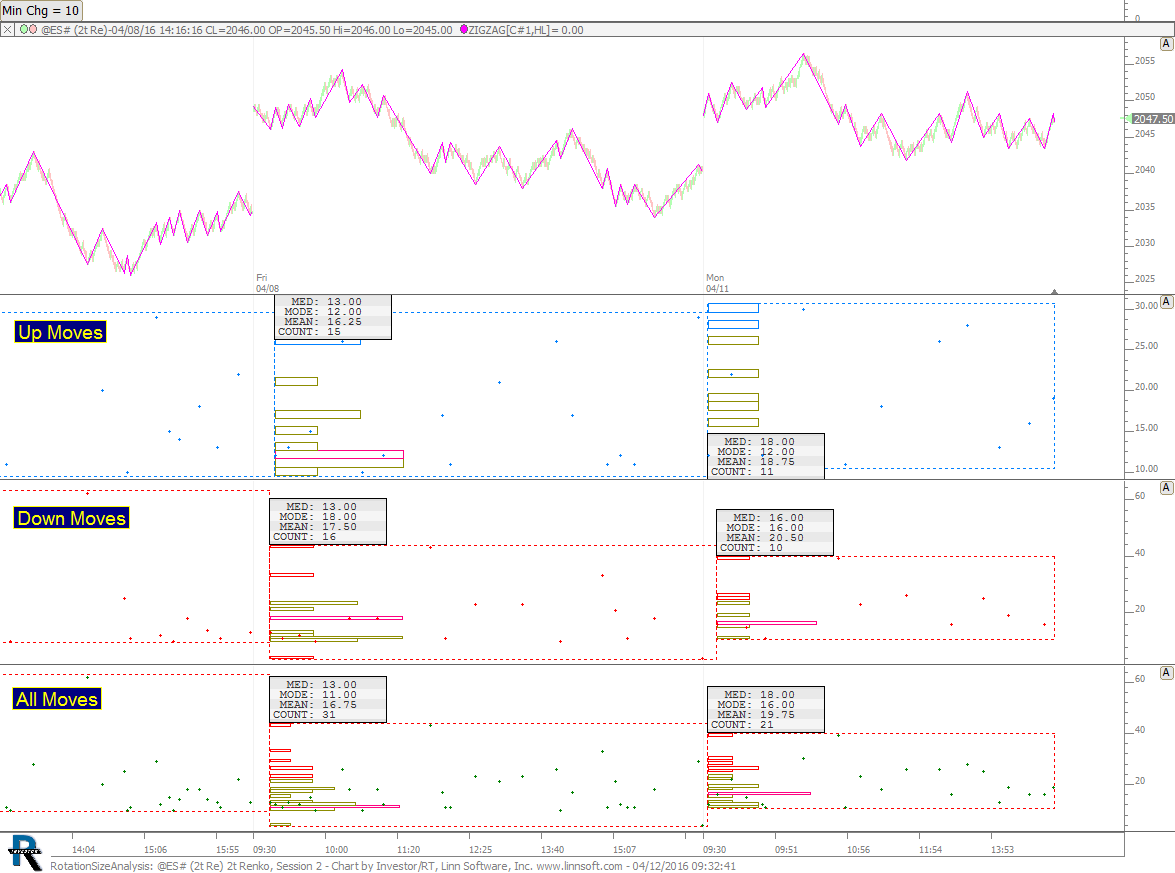
Task: Click the small gray triangle marker above Up Moves pane
Action: (1054, 291)
